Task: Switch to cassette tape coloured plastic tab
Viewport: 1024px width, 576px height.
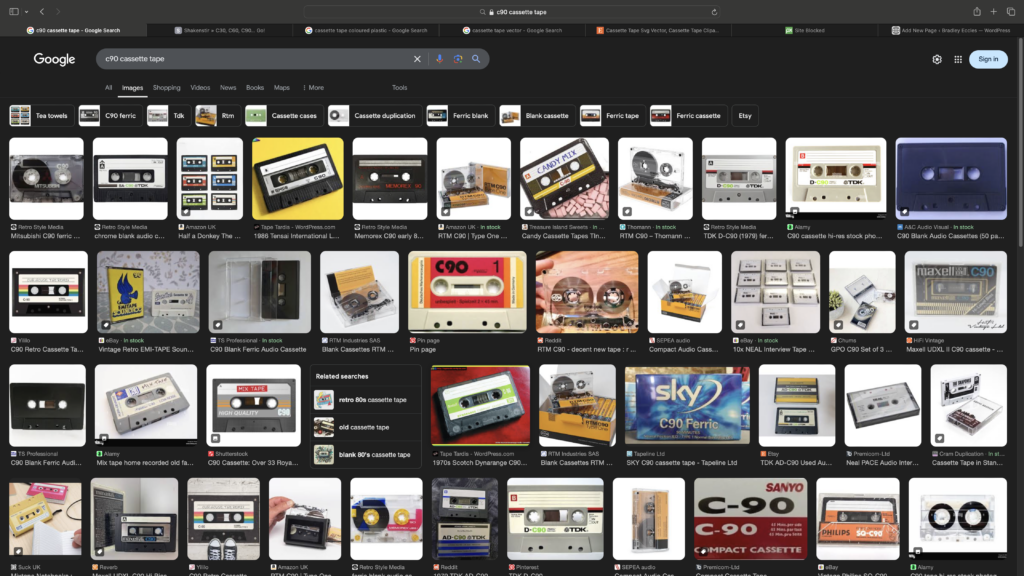Action: click(x=366, y=30)
